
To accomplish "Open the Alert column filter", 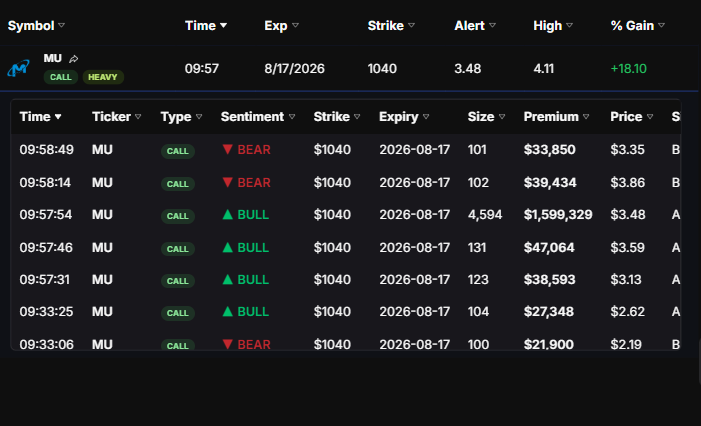I will click(x=492, y=25).
